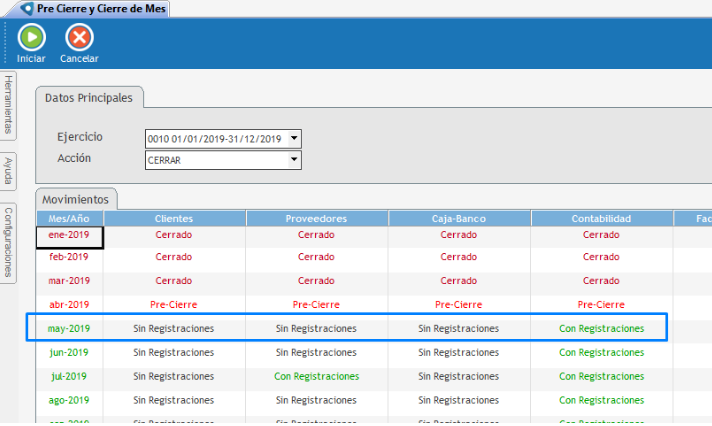Screen dimensions: 712x426
Task: Click the Proveedores column header
Action: [x=317, y=218]
